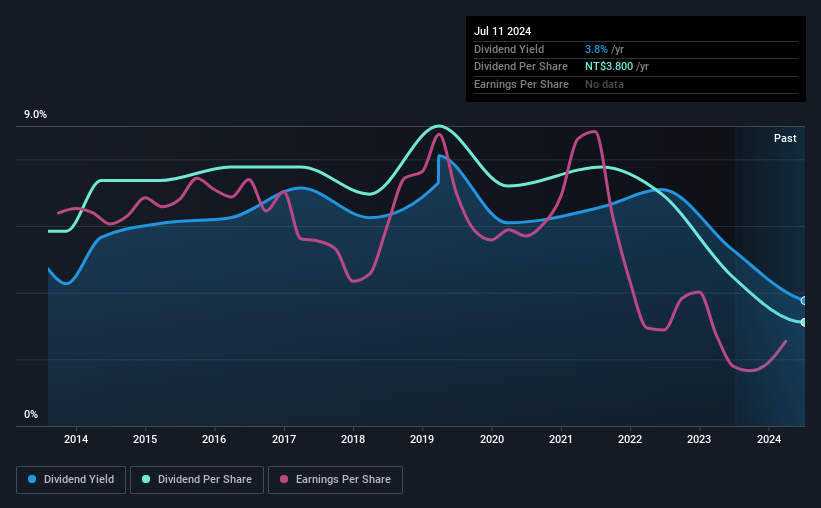
Task: Click the 2016 x-axis label
Action: [x=214, y=439]
